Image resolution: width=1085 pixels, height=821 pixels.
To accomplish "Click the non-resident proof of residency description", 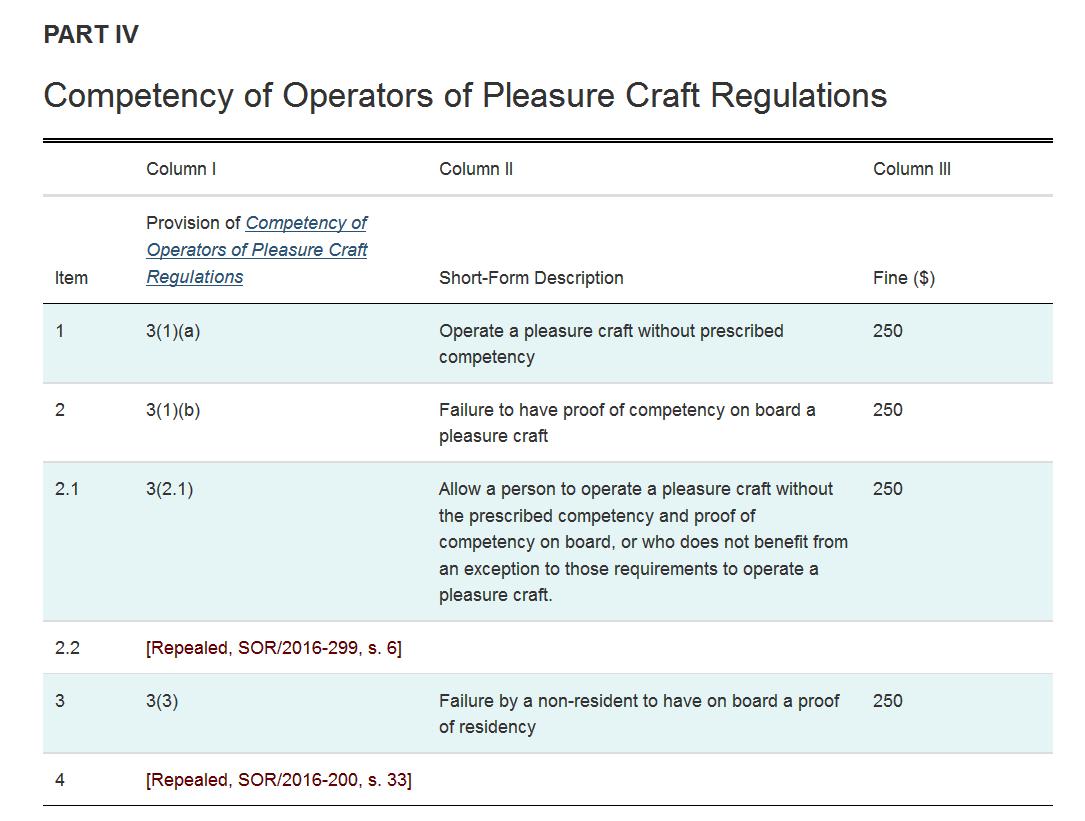I will click(x=639, y=714).
